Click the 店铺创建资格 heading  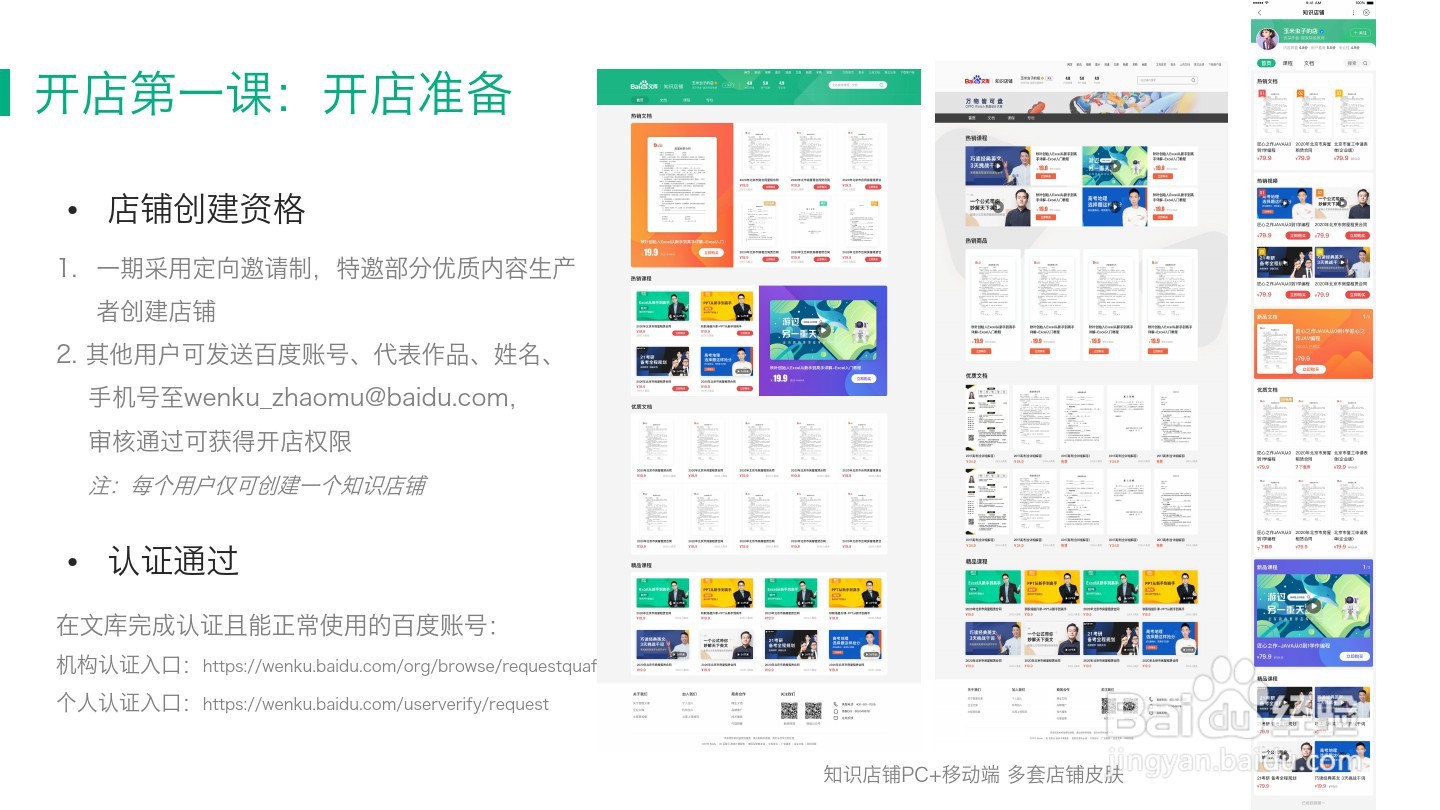206,210
